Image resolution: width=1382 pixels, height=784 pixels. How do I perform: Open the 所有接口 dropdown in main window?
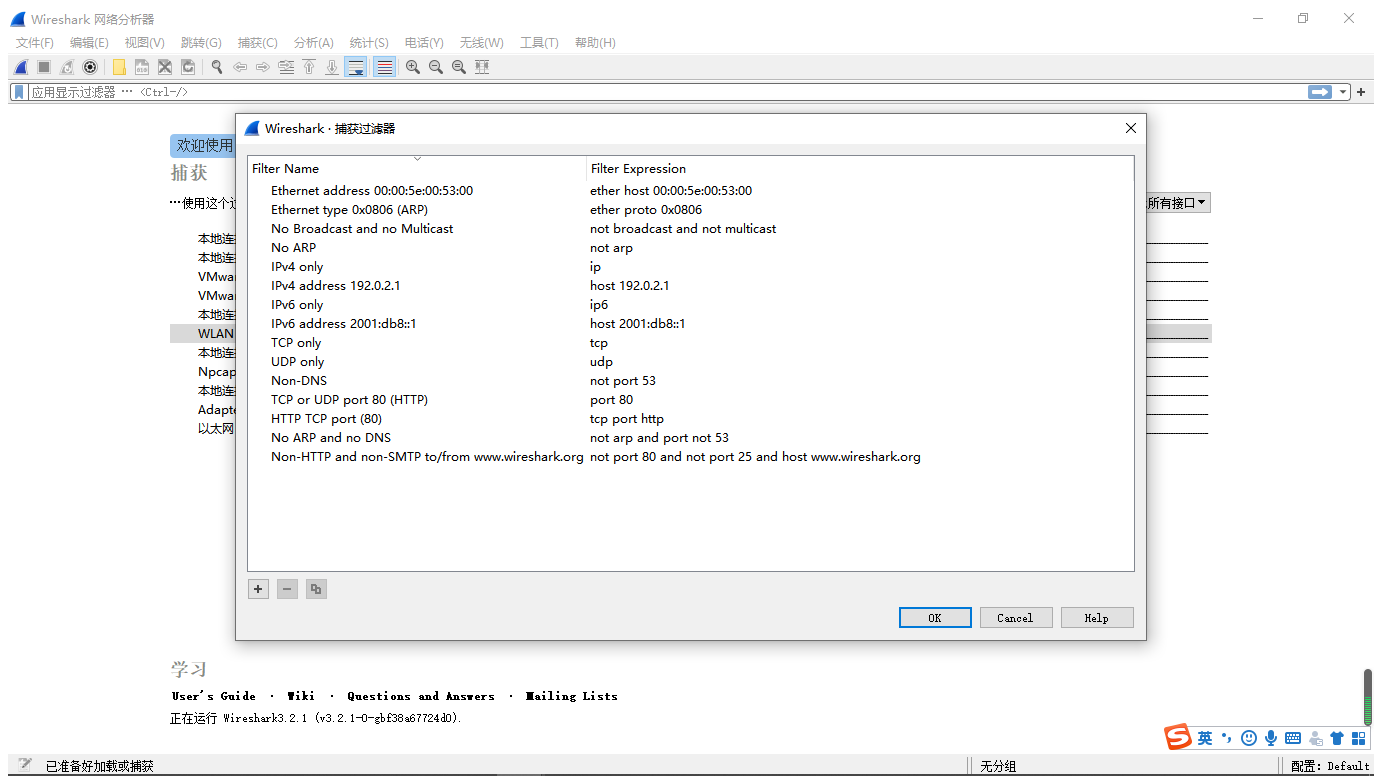pos(1178,203)
